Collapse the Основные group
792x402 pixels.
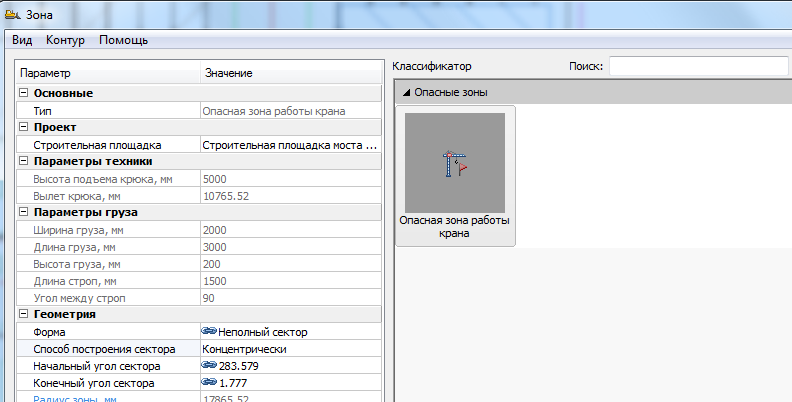click(23, 93)
